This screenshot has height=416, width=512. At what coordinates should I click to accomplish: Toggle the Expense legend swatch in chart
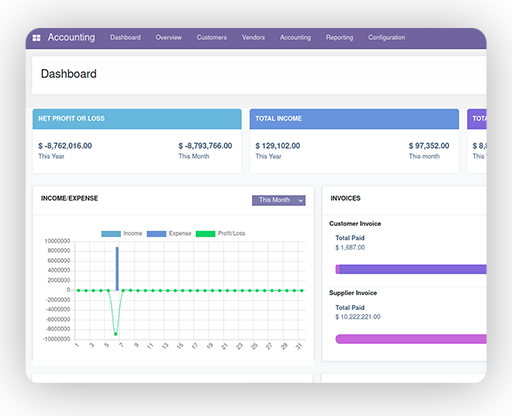coord(156,234)
